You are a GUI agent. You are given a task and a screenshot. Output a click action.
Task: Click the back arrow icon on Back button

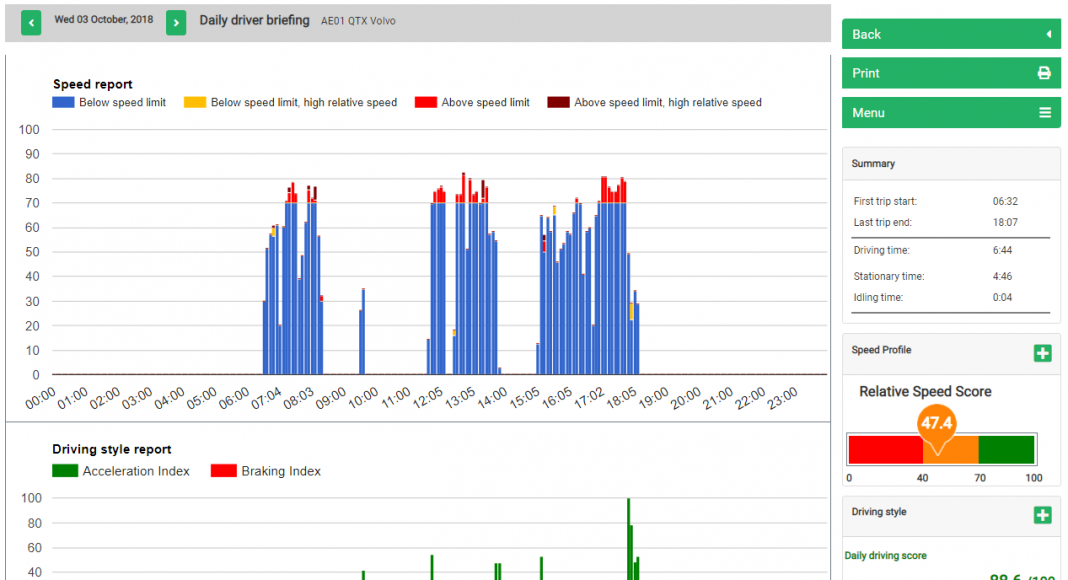tap(1048, 34)
